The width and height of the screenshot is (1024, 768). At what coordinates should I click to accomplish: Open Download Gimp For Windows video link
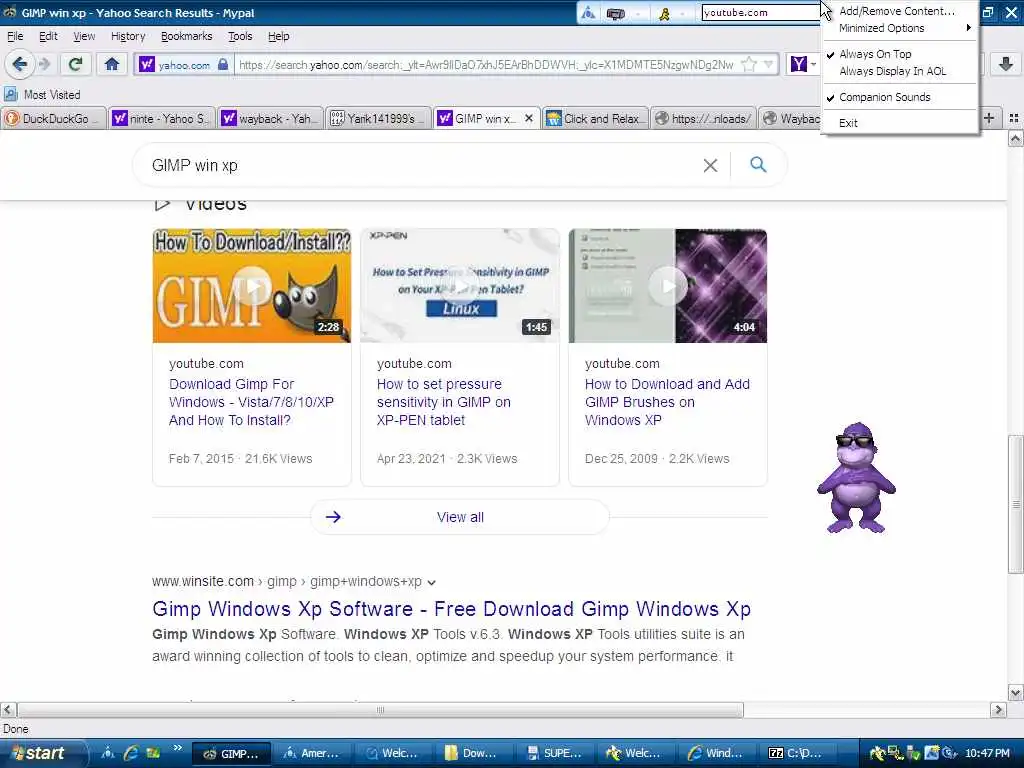(251, 402)
